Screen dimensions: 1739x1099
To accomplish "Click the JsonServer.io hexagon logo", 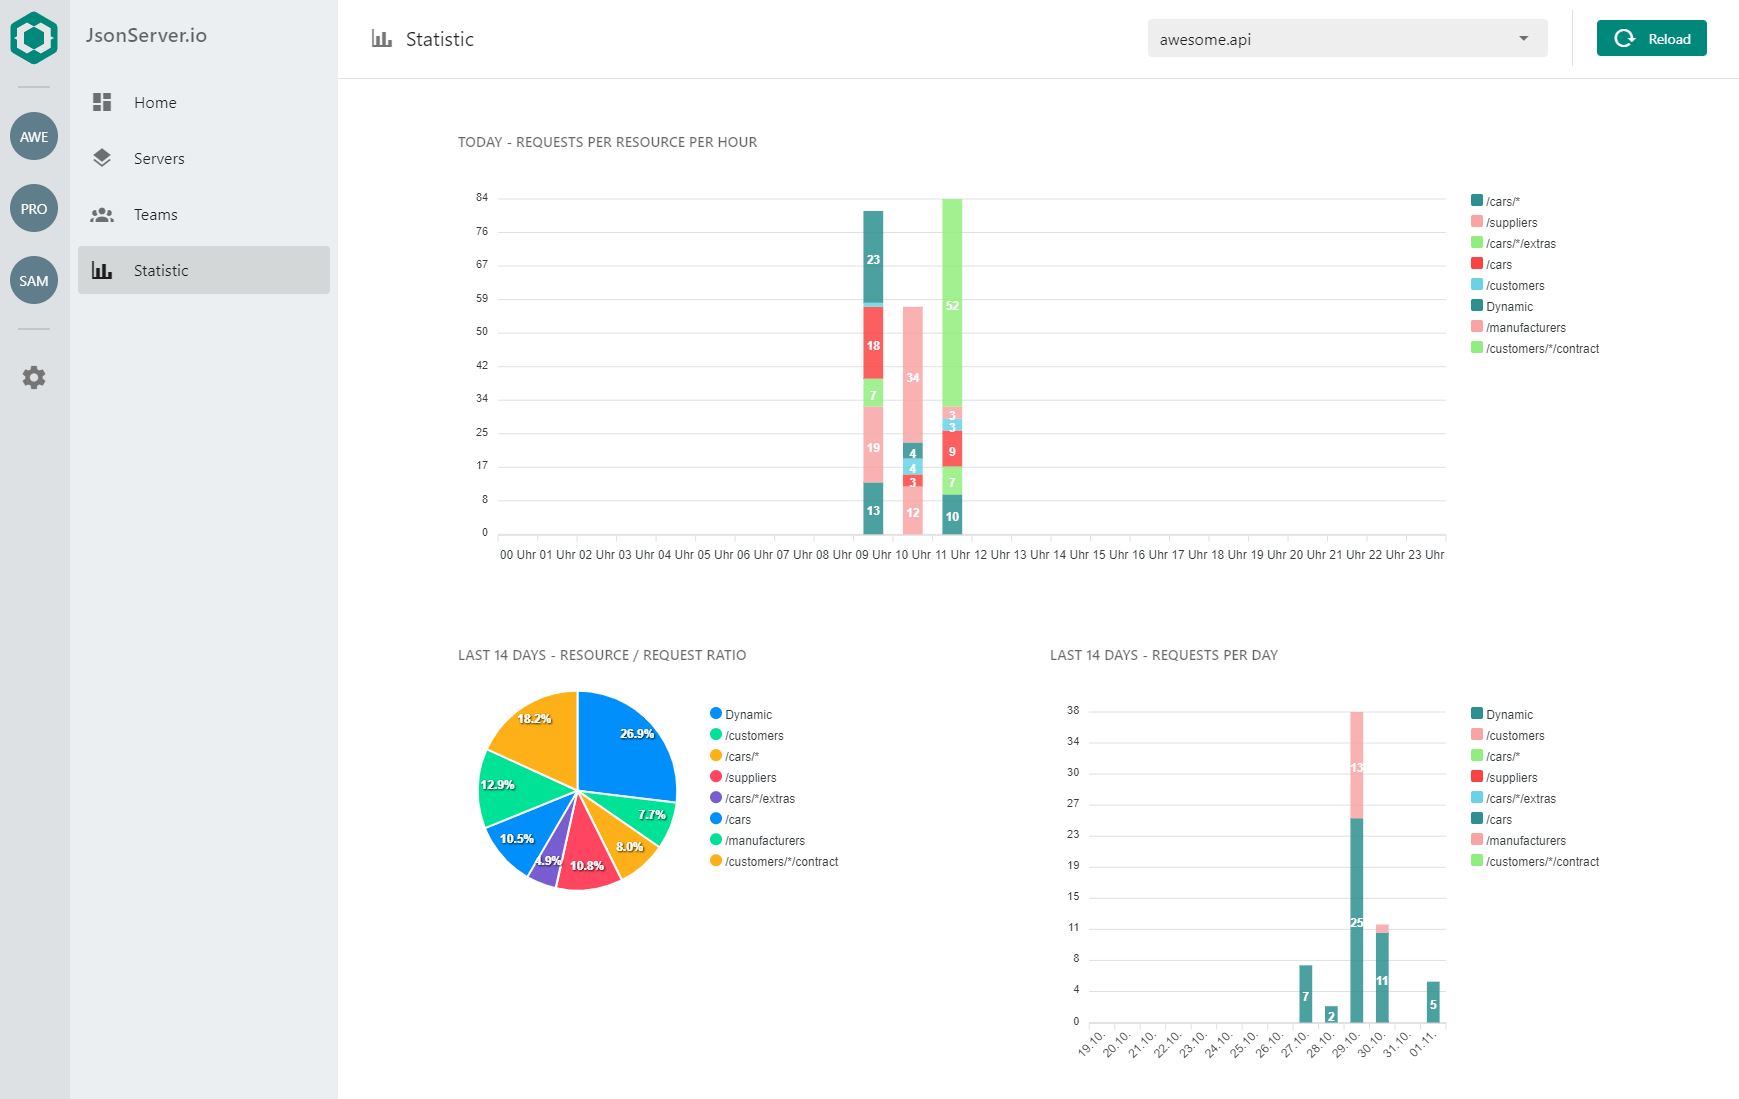I will 34,38.
